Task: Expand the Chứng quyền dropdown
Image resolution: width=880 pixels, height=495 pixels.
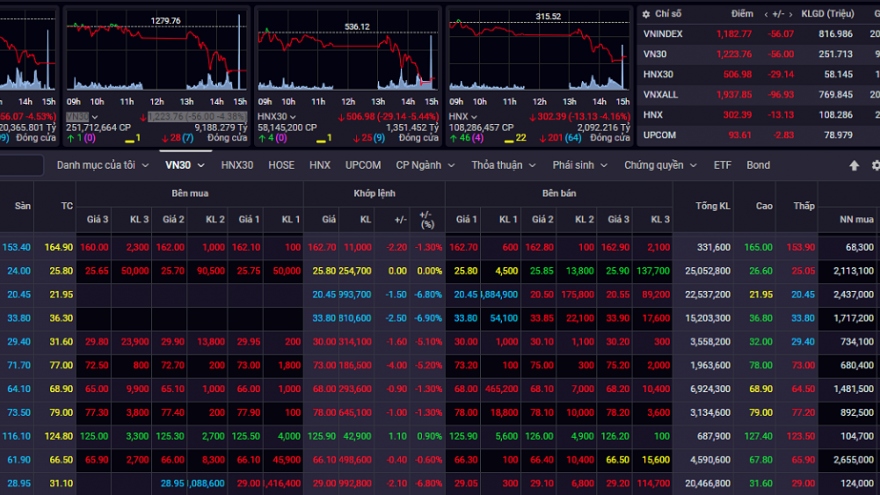Action: tap(661, 165)
